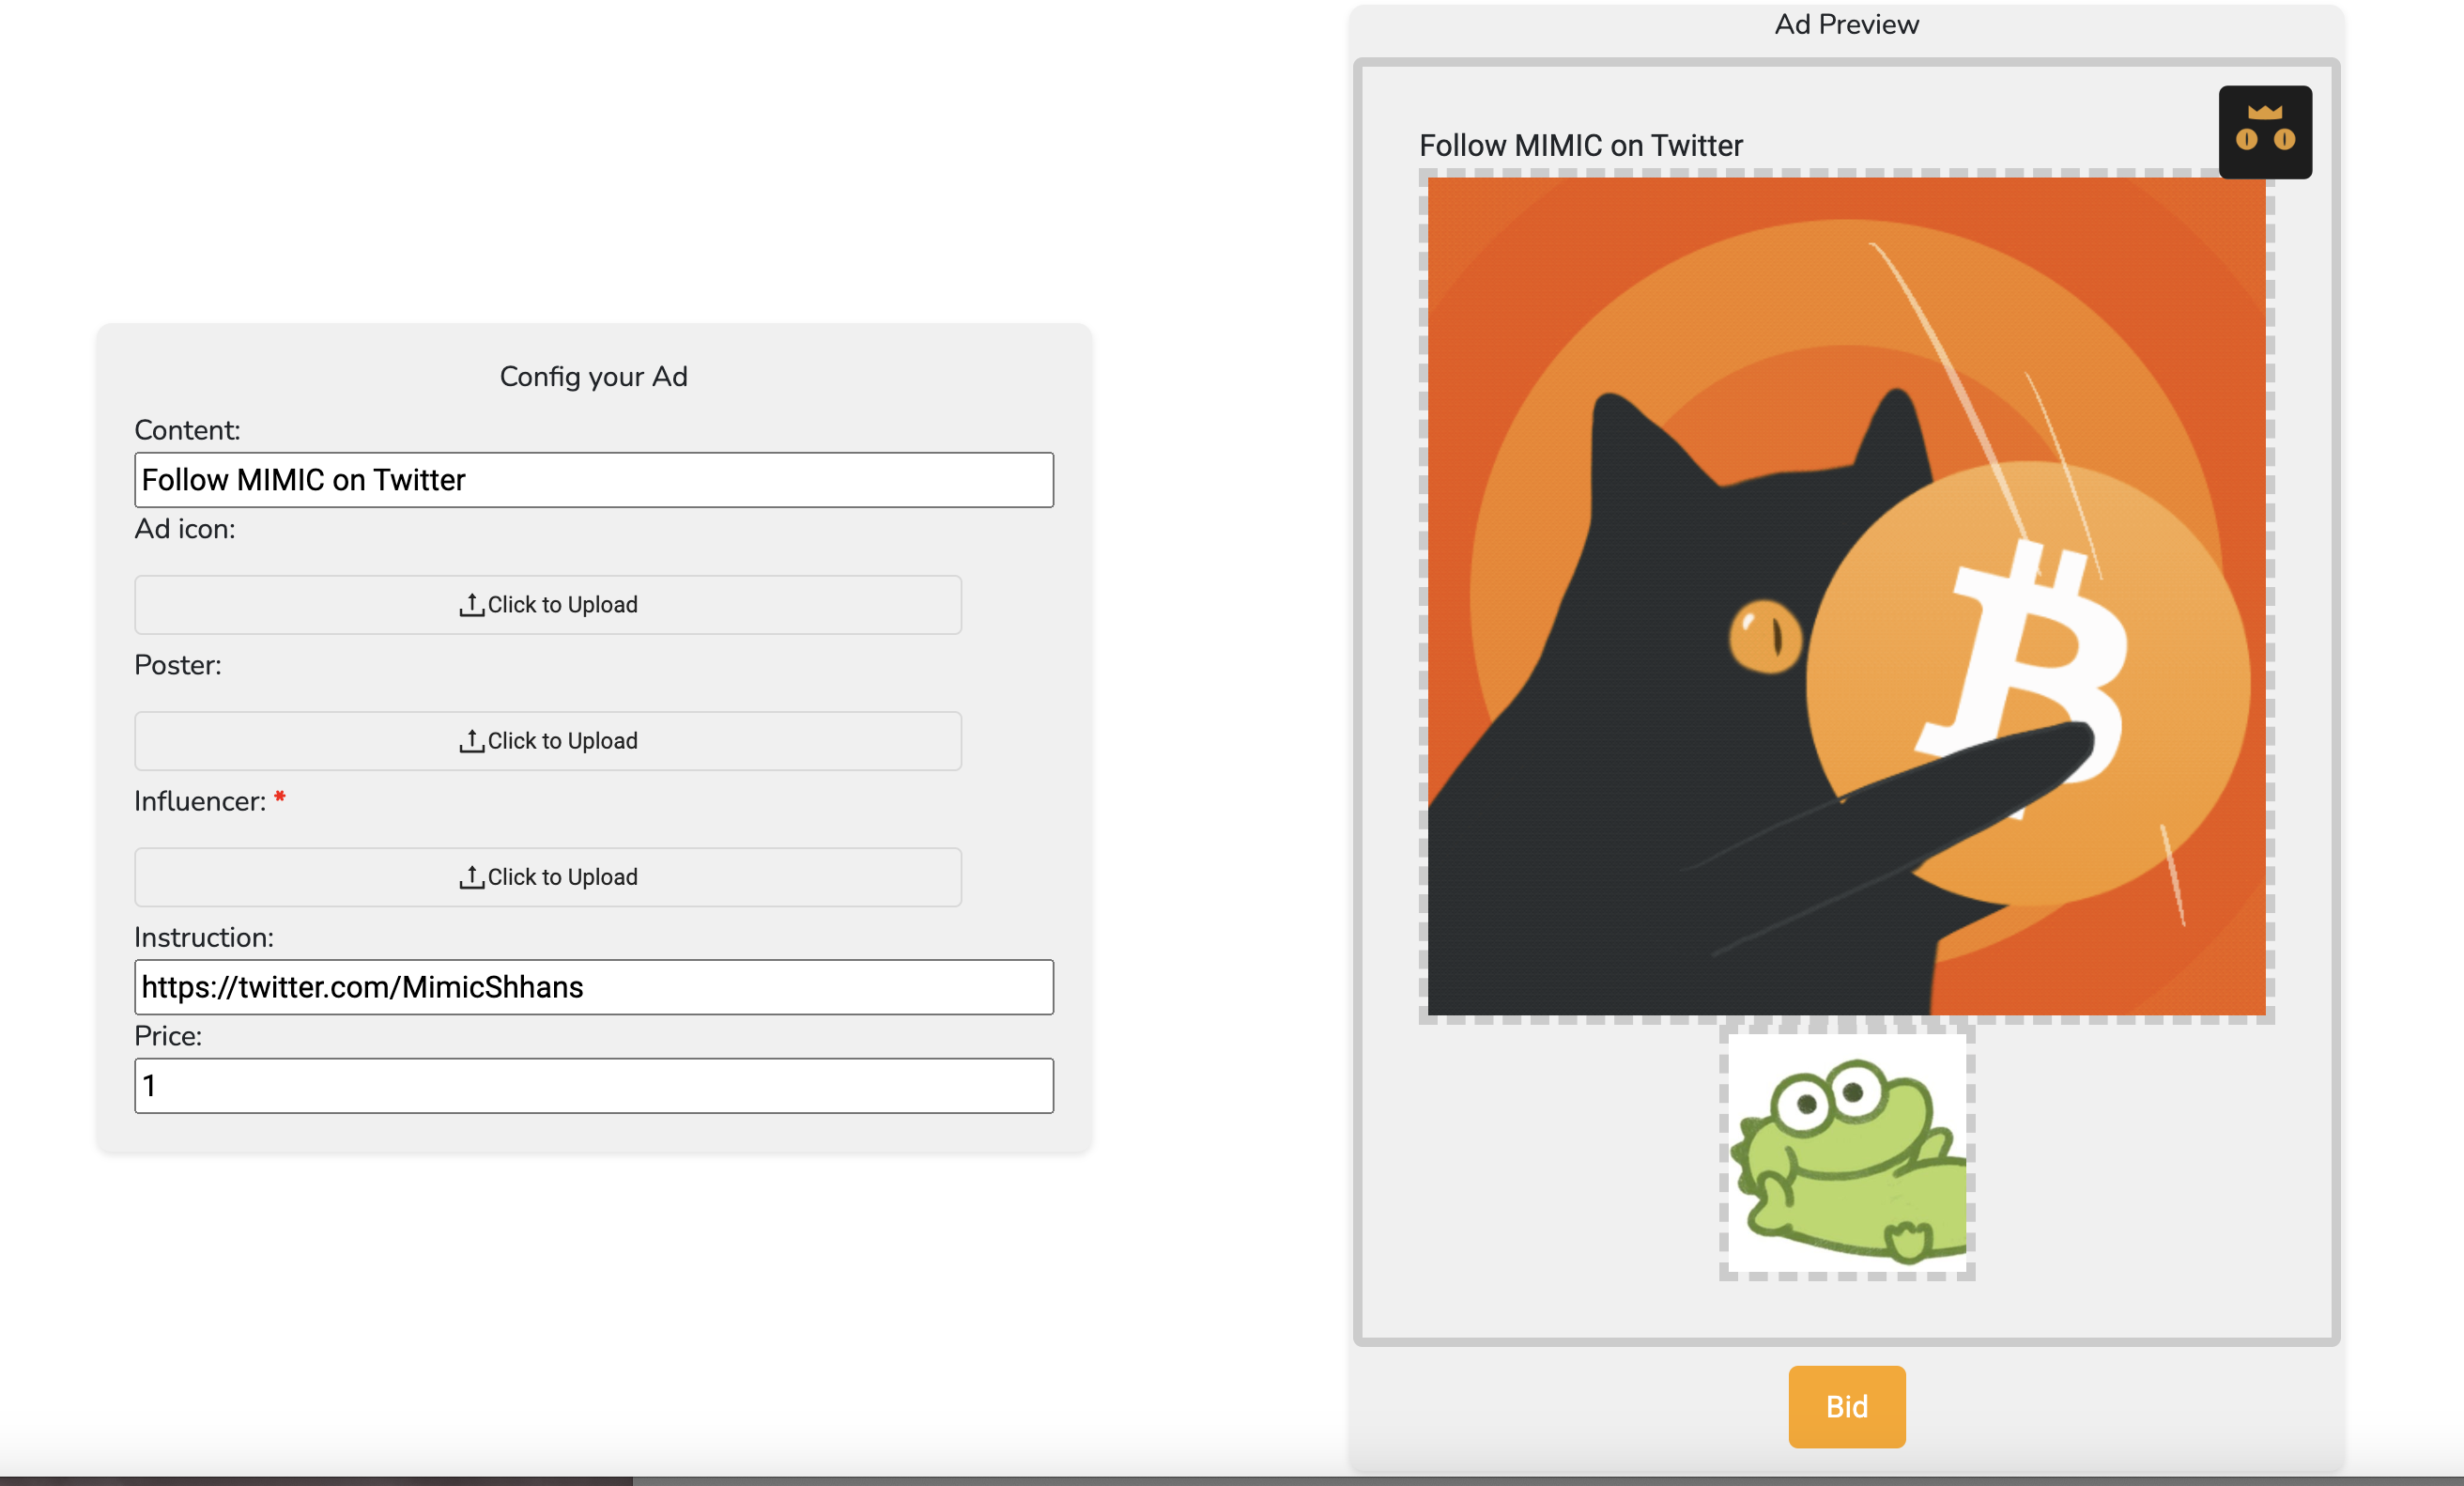2464x1486 pixels.
Task: Click the Ad icon upload arrow icon
Action: tap(472, 605)
